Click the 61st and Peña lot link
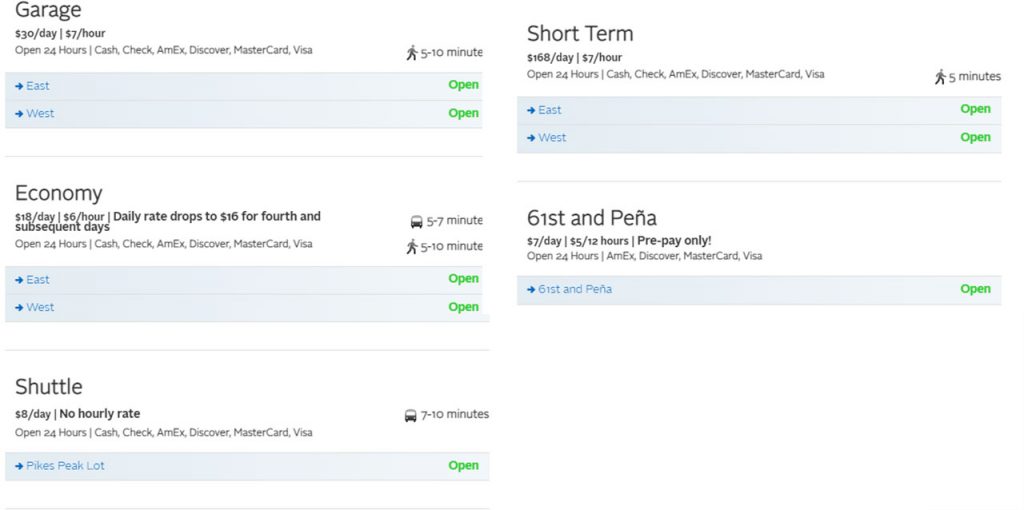The image size is (1024, 510). (x=575, y=290)
